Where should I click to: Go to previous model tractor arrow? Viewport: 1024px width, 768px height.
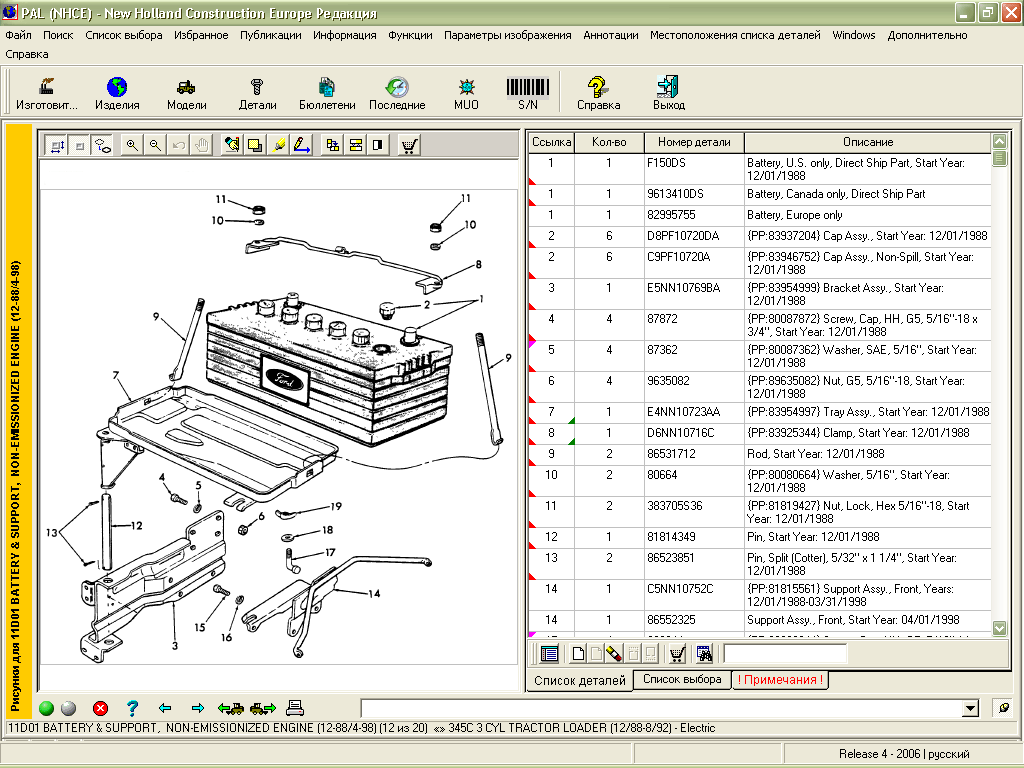[231, 708]
